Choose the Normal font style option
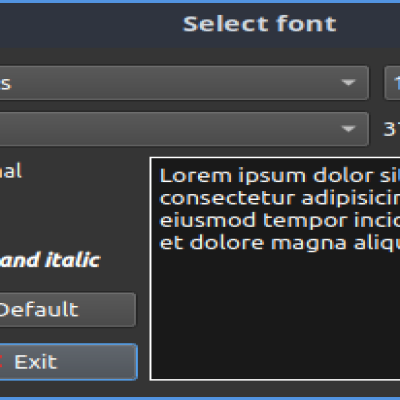This screenshot has height=400, width=400. point(11,171)
